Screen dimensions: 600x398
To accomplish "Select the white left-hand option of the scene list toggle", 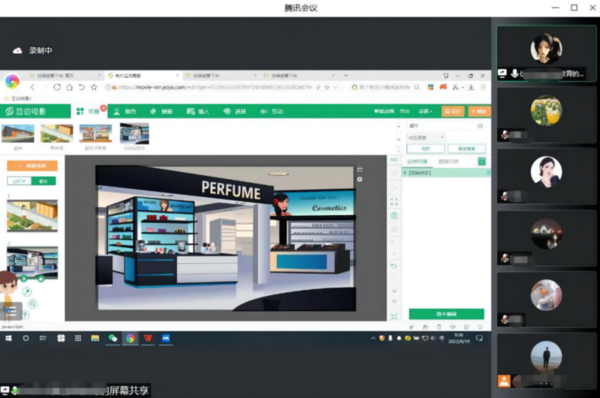I will 20,181.
